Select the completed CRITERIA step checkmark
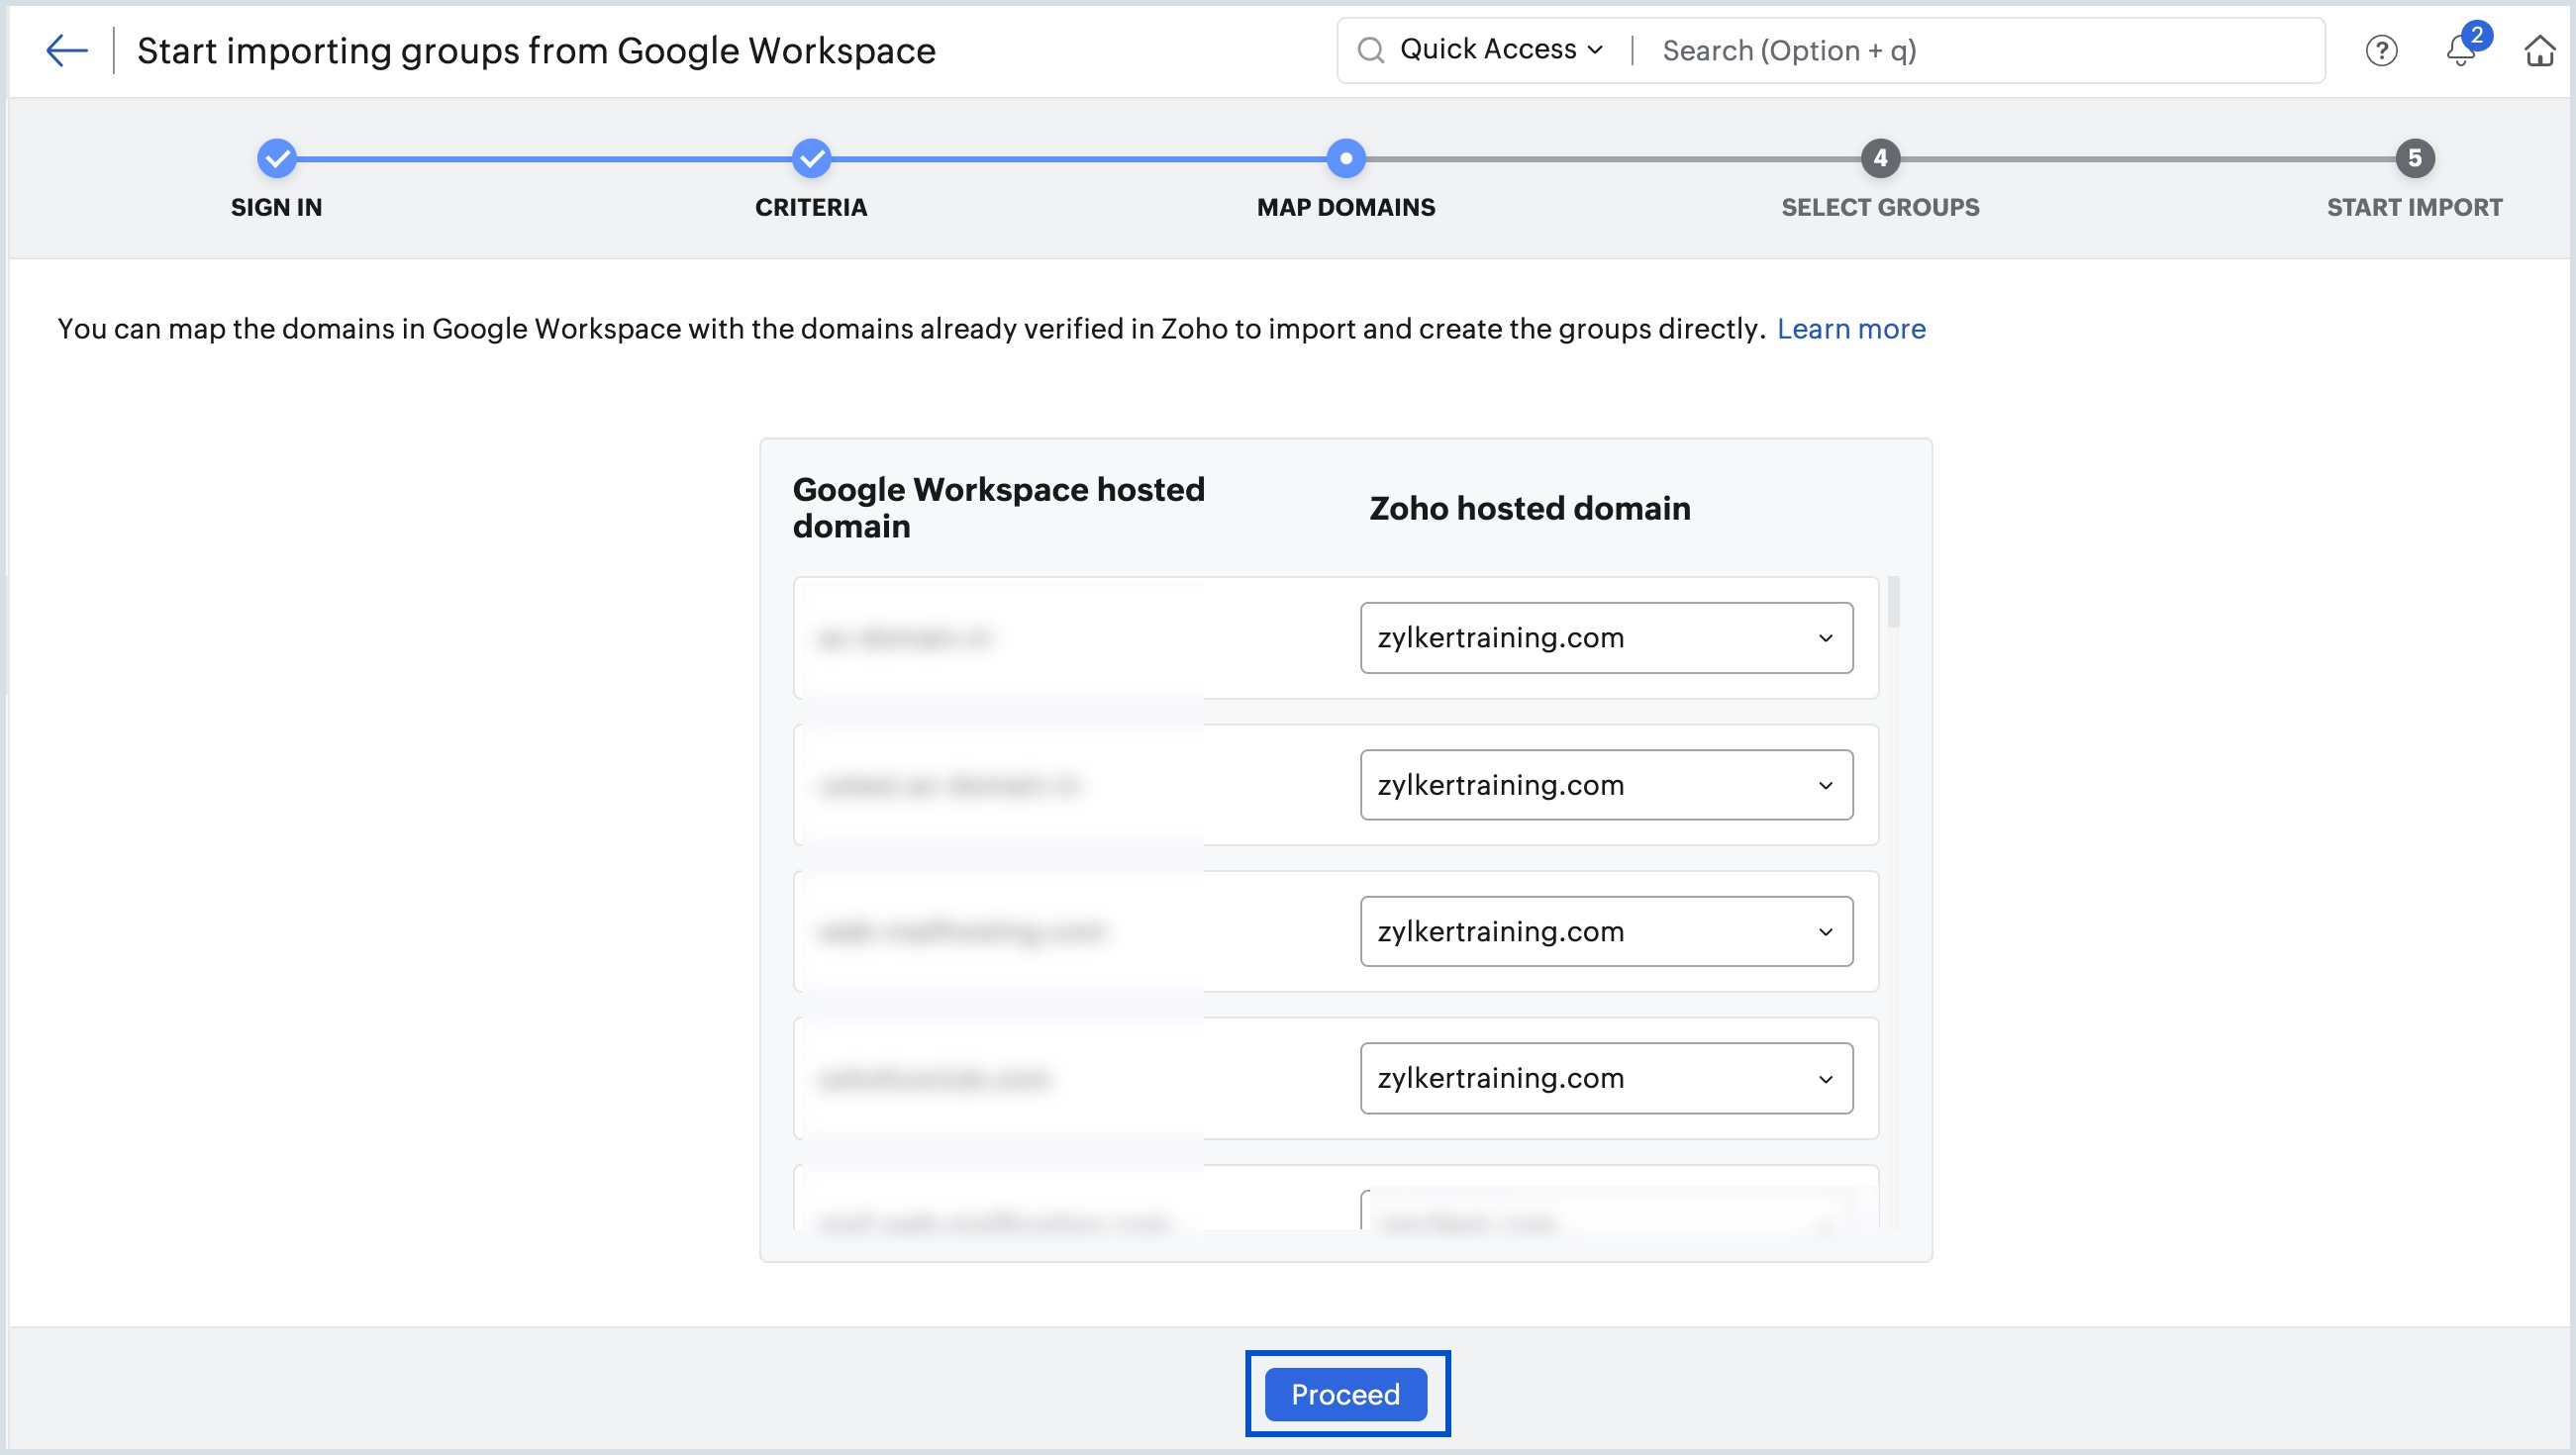The image size is (2576, 1455). pos(811,158)
